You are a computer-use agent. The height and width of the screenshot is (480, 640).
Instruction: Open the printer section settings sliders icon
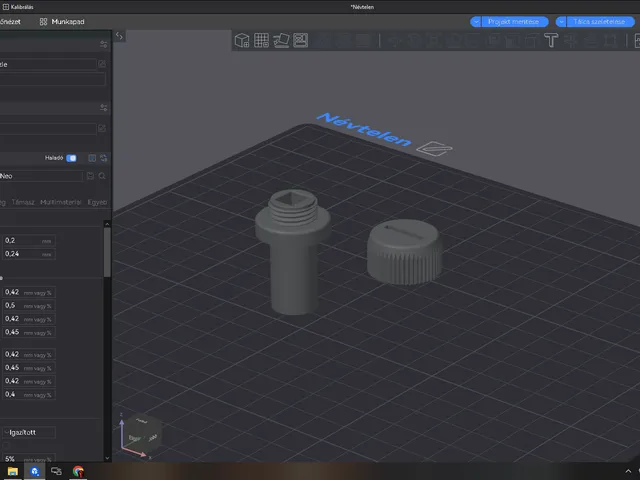[104, 44]
